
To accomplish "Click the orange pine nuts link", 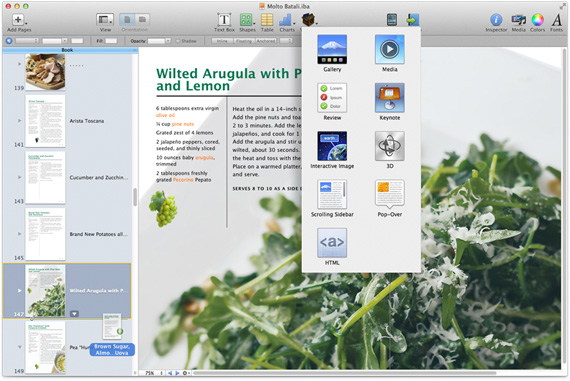I will pyautogui.click(x=183, y=124).
